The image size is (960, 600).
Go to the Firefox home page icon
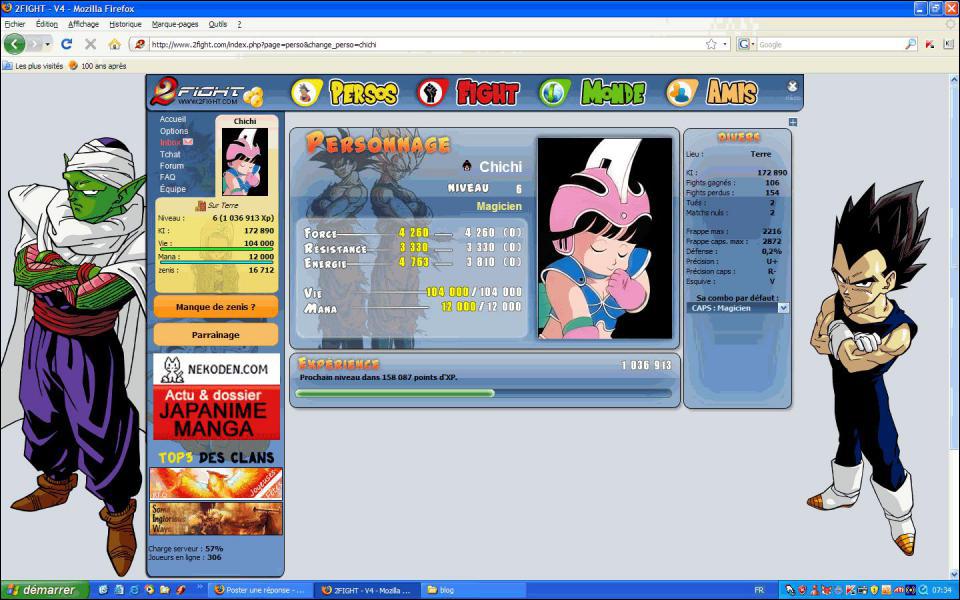coord(114,44)
